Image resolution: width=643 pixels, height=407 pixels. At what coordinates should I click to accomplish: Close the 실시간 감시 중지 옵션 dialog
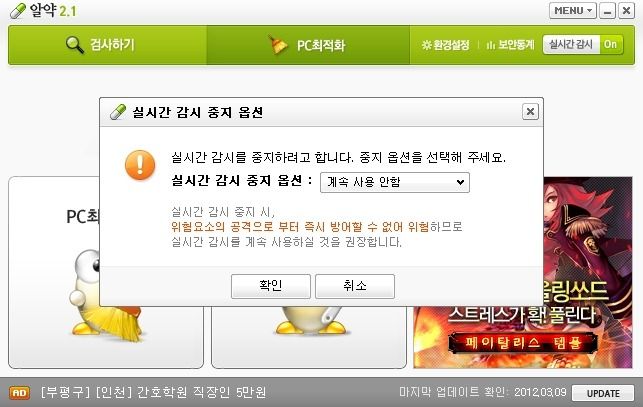pyautogui.click(x=530, y=112)
